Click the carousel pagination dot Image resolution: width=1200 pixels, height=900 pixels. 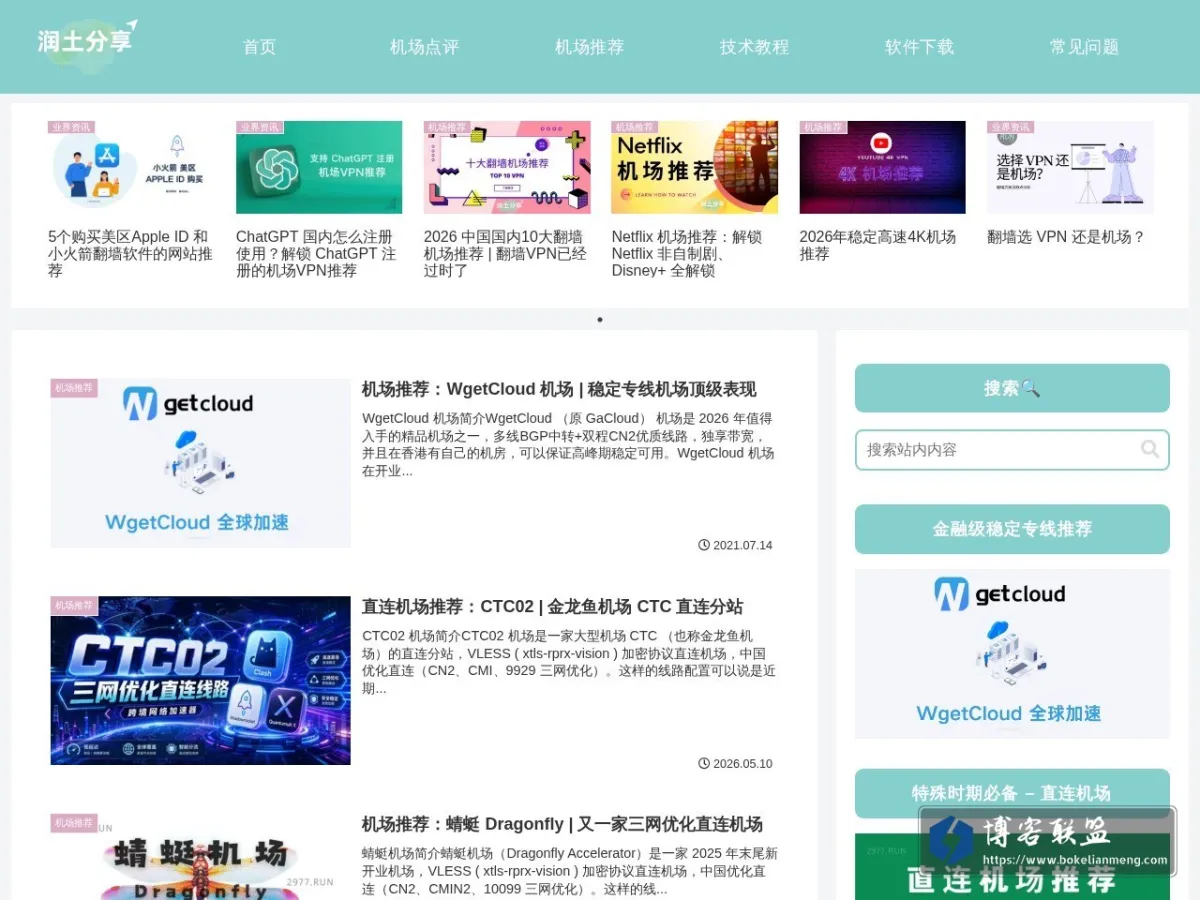click(600, 320)
